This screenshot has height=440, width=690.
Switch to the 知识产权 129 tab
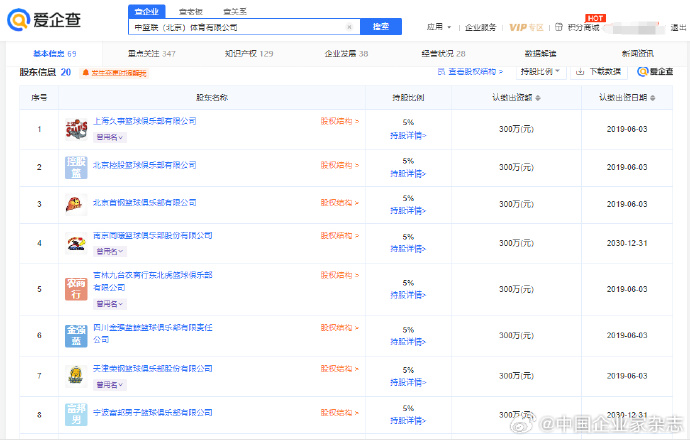(x=249, y=54)
